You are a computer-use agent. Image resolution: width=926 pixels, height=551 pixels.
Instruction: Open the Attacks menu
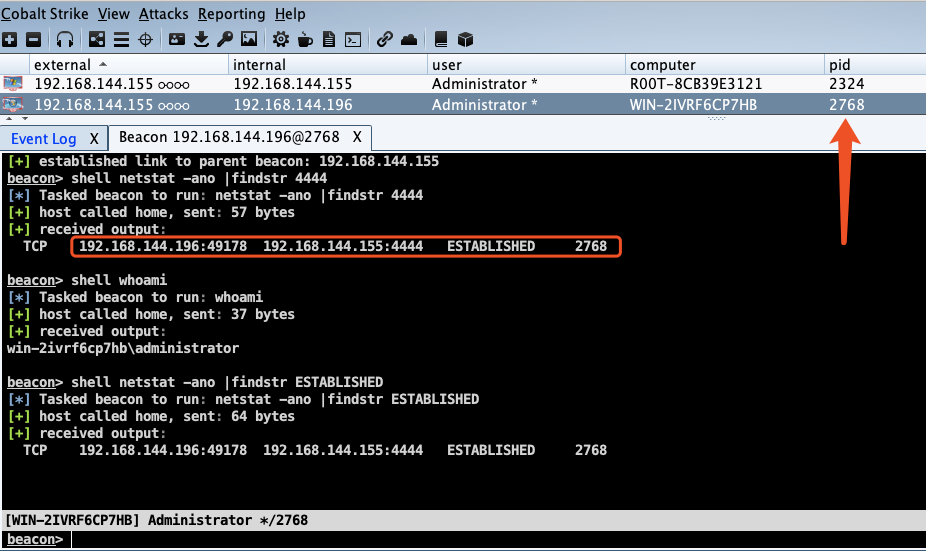coord(164,14)
